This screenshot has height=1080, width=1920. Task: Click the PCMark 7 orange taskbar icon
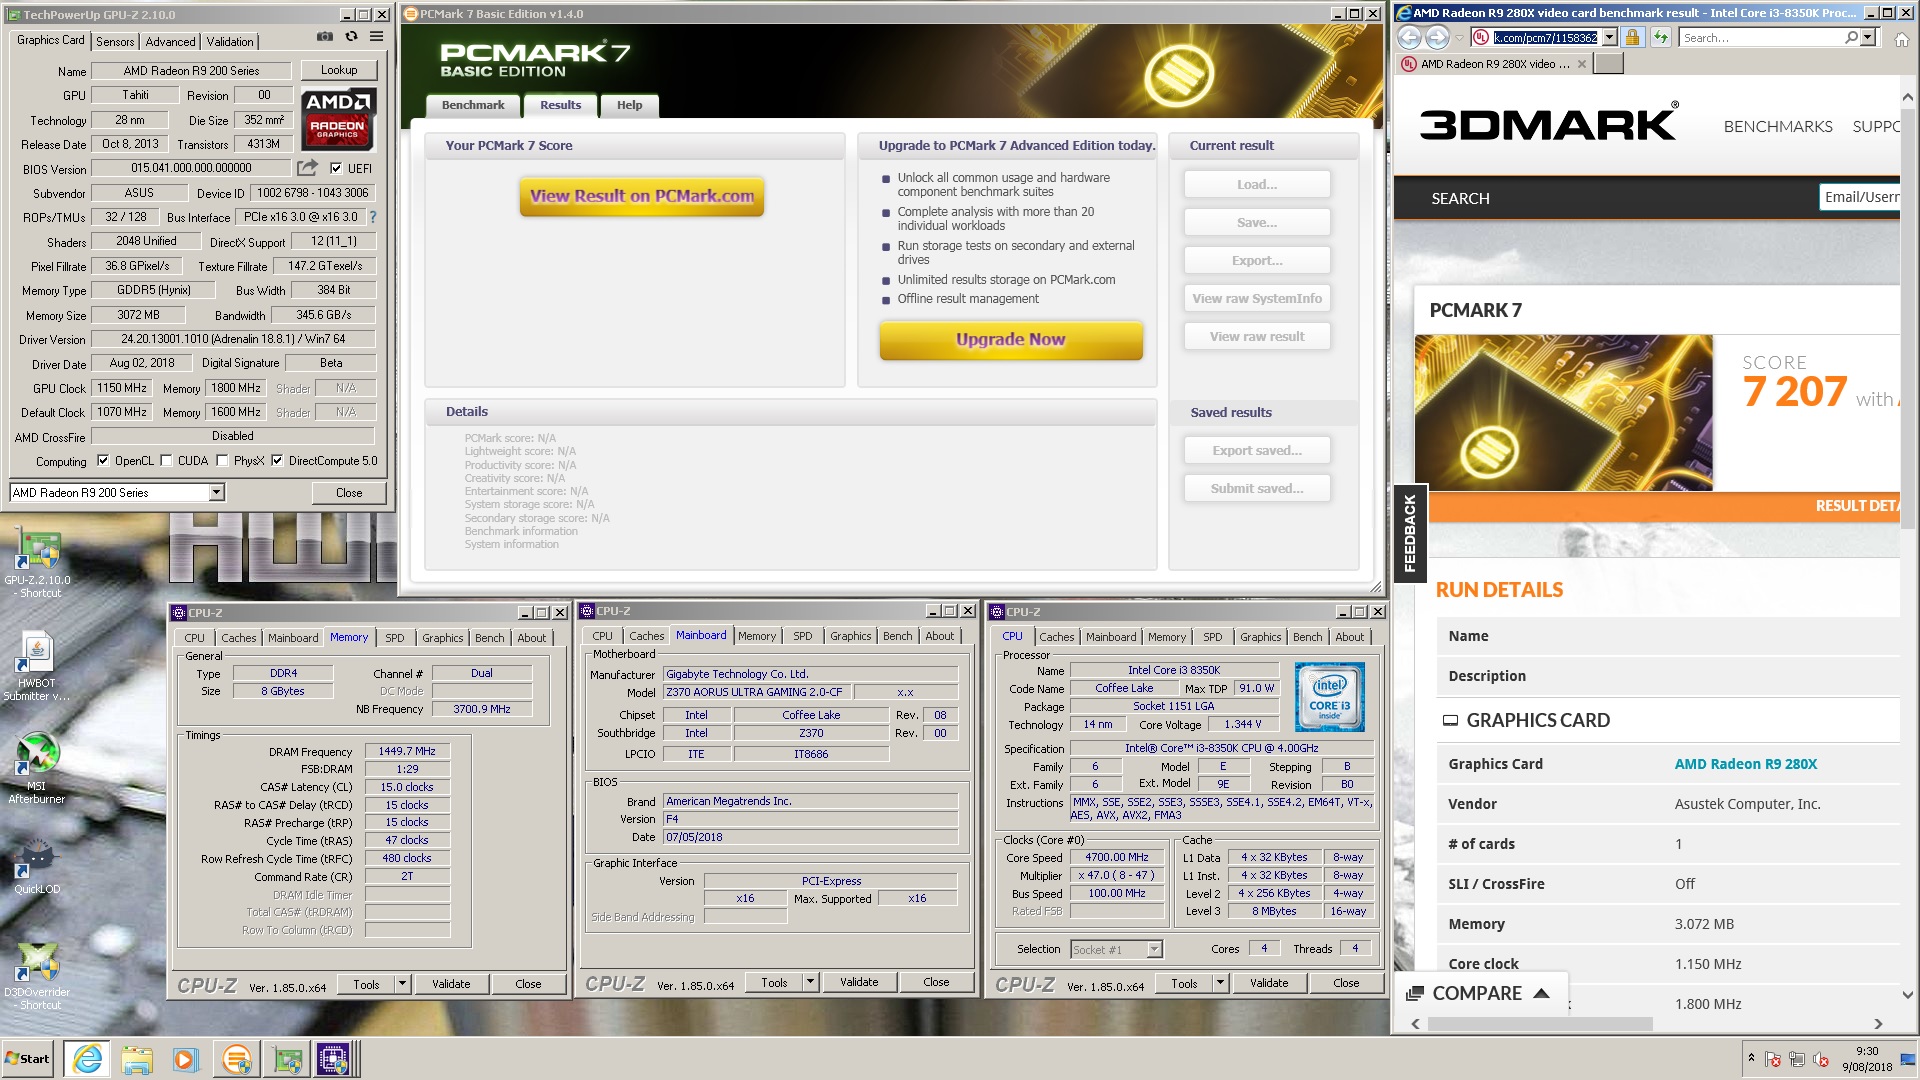(x=237, y=1059)
